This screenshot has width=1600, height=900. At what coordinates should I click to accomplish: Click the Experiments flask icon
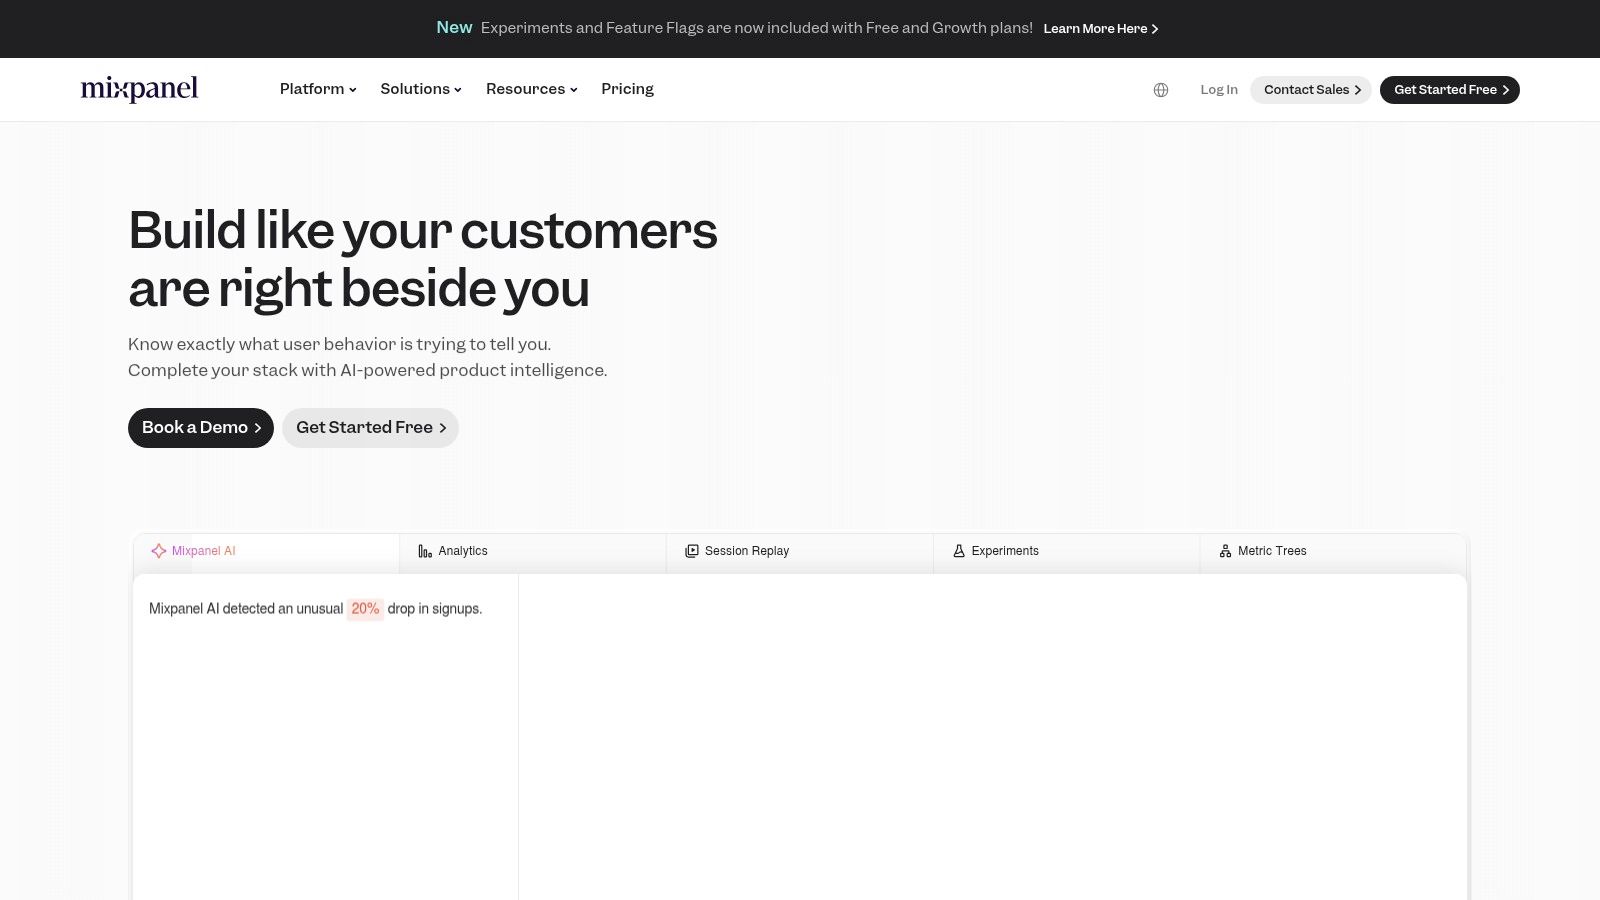point(959,551)
